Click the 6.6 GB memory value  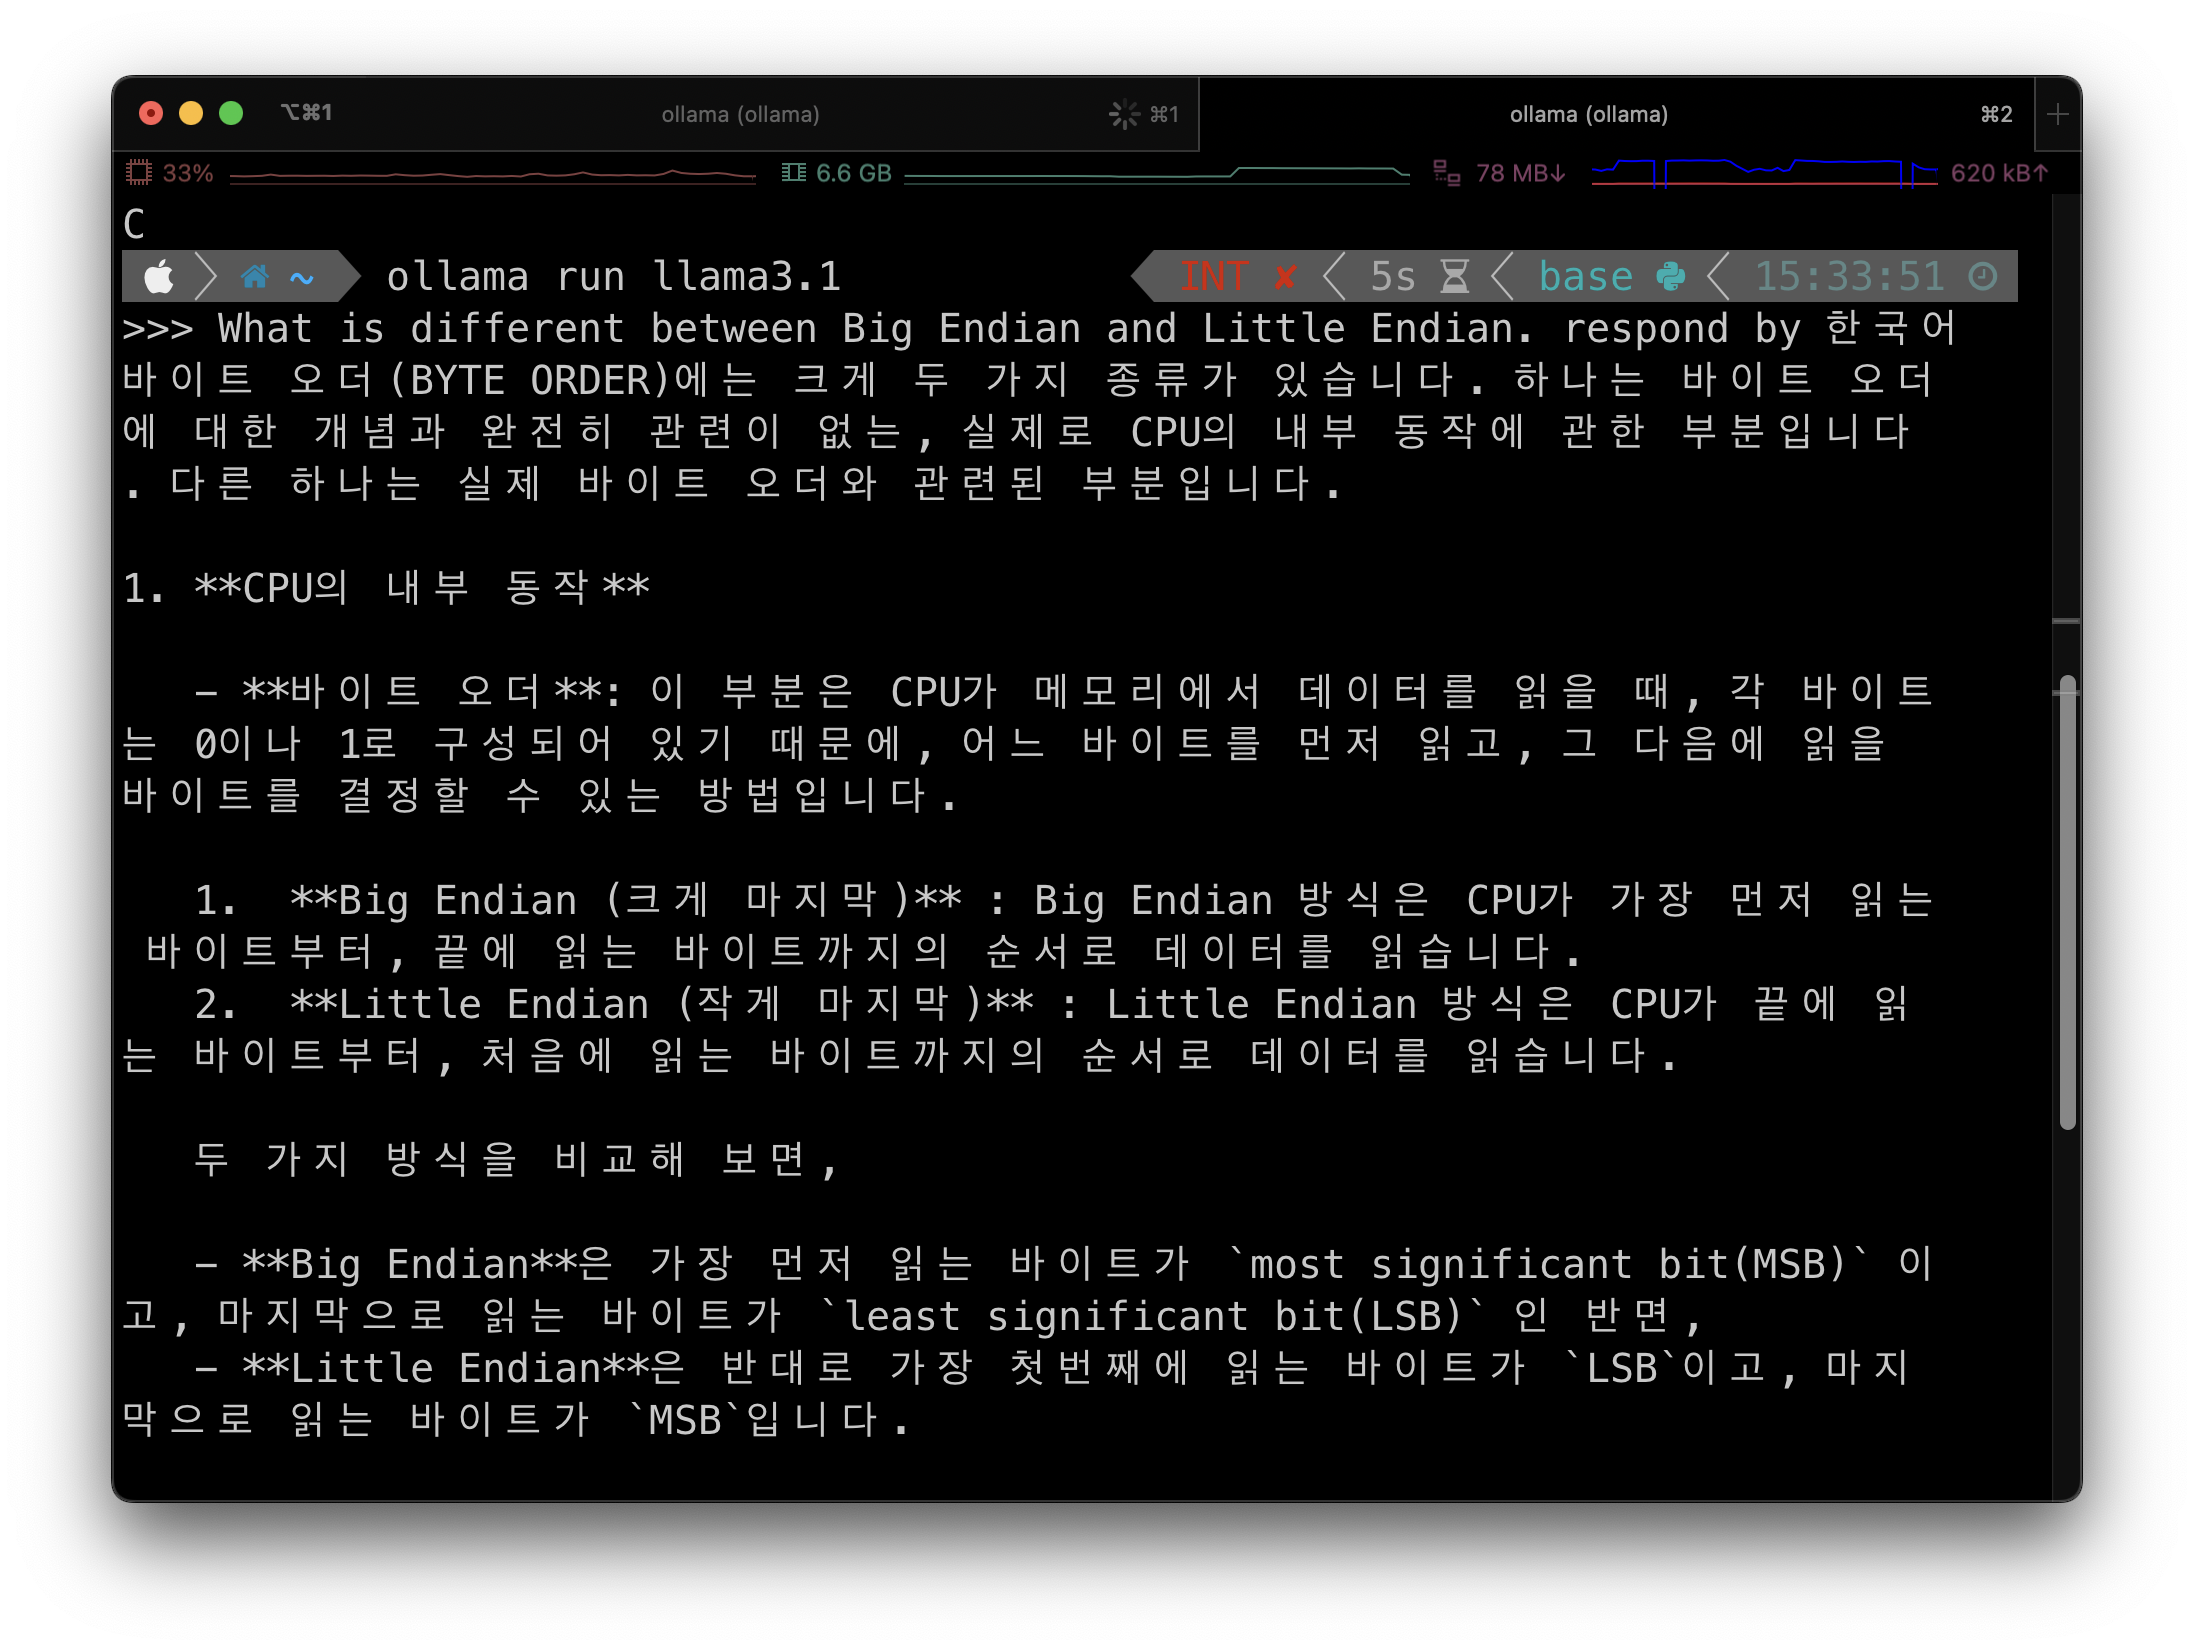(x=853, y=173)
